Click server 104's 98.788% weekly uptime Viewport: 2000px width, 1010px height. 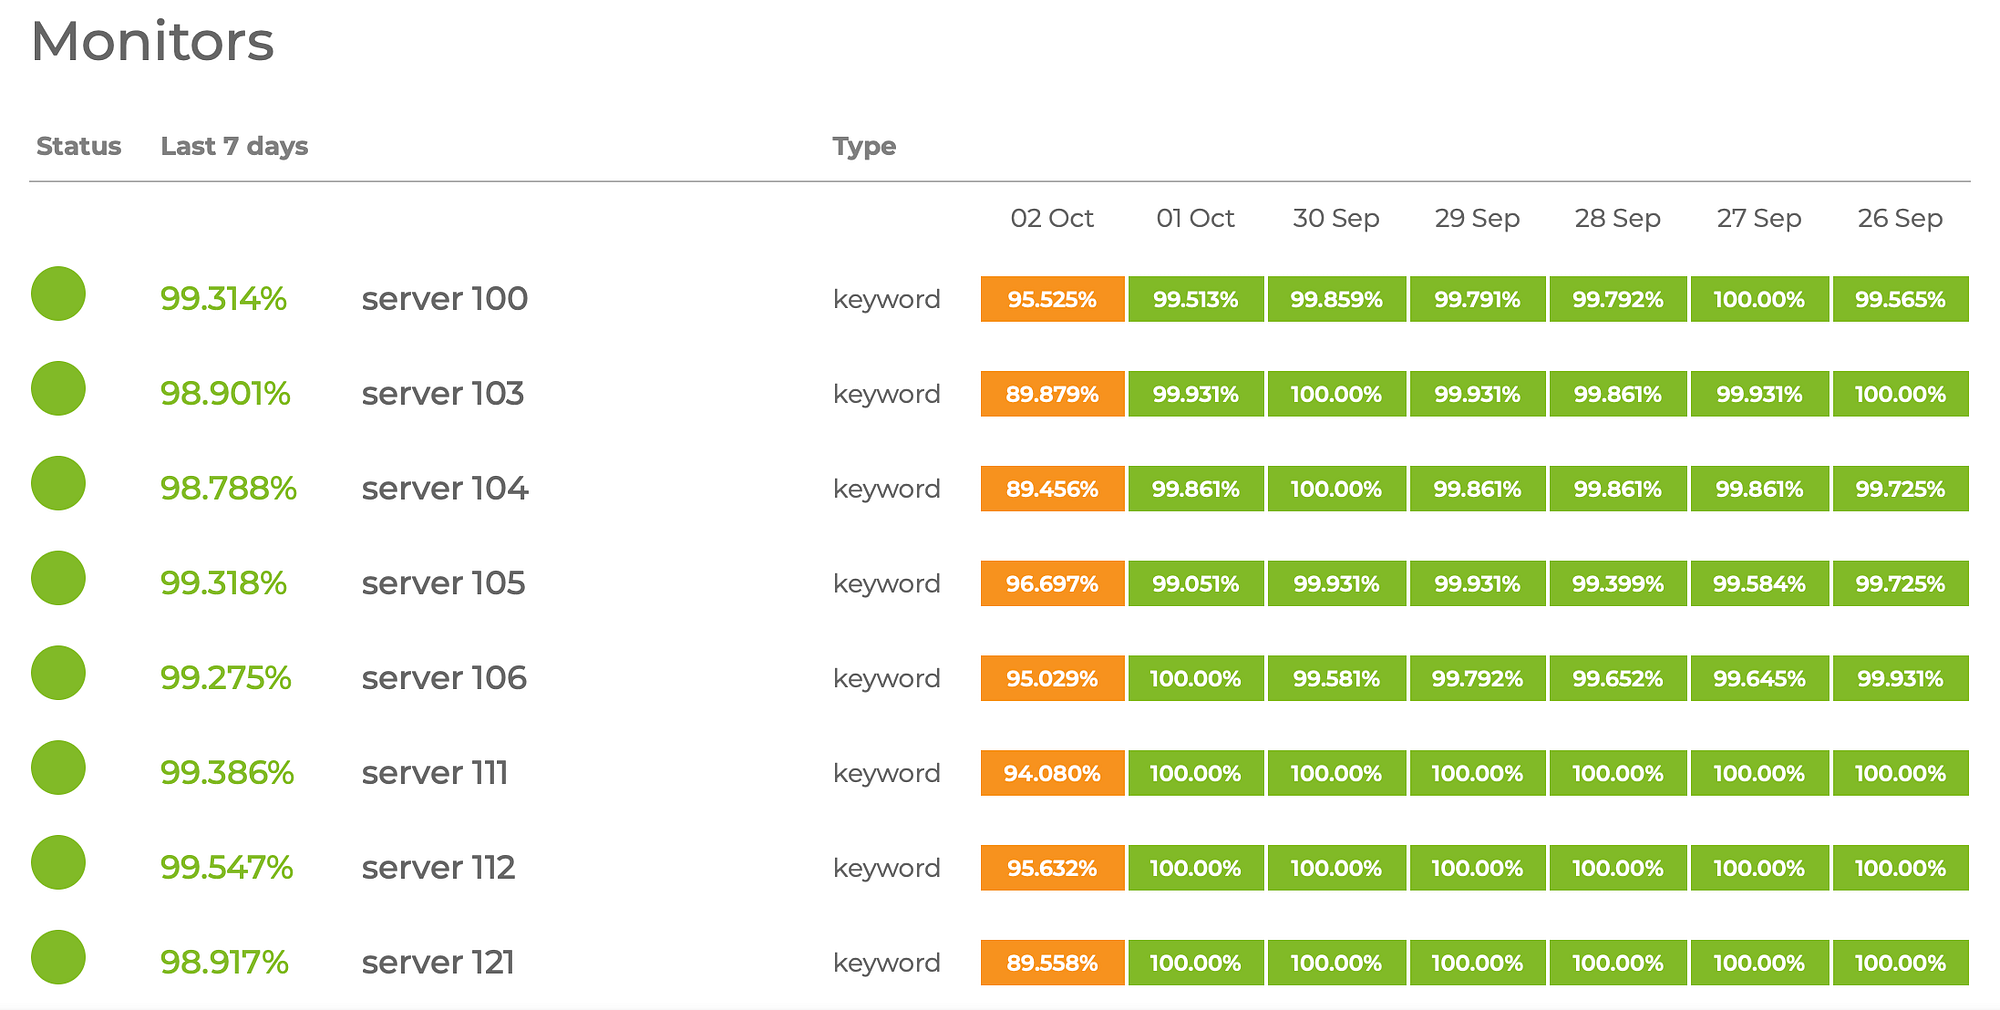click(x=228, y=489)
